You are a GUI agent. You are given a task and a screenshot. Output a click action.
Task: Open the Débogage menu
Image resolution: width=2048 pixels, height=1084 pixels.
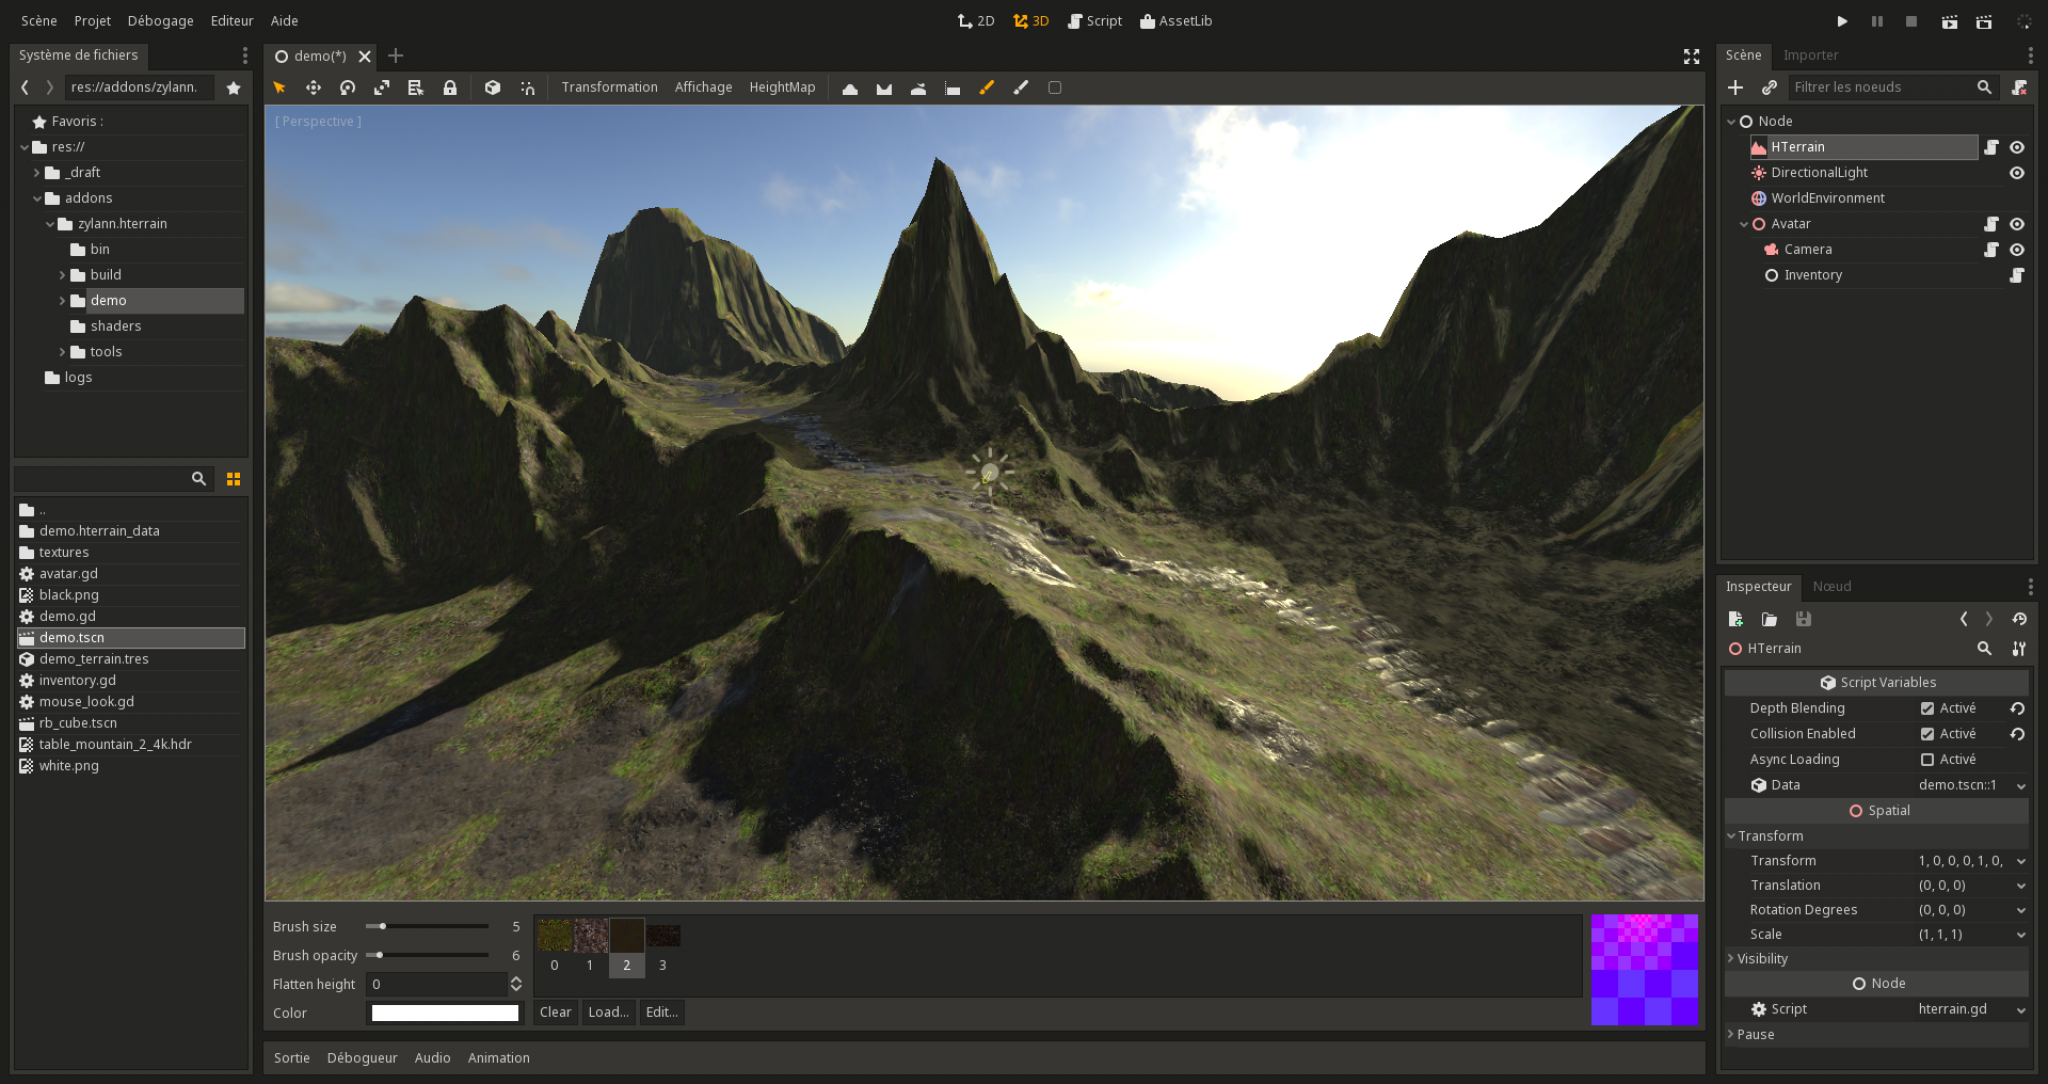[160, 21]
